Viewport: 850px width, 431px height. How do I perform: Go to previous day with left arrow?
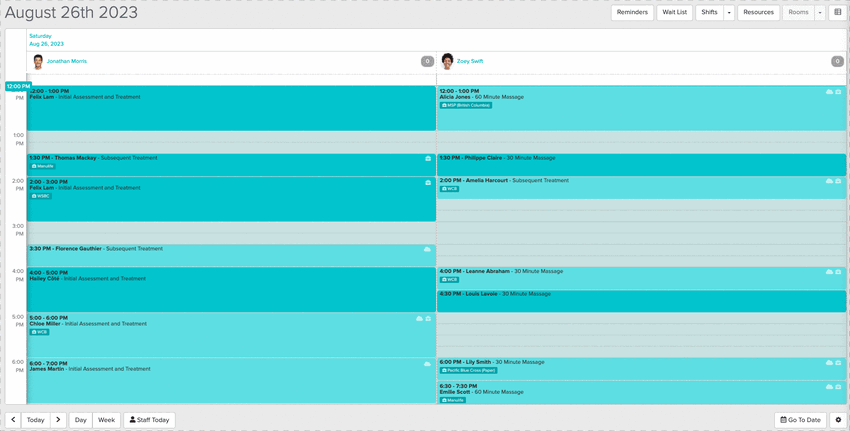coord(13,421)
